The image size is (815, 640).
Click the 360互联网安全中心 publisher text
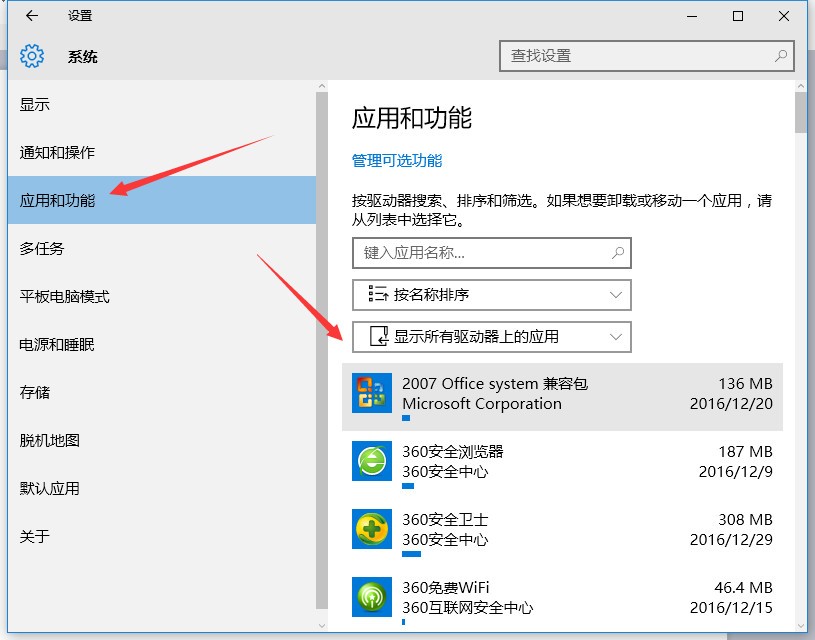point(468,607)
